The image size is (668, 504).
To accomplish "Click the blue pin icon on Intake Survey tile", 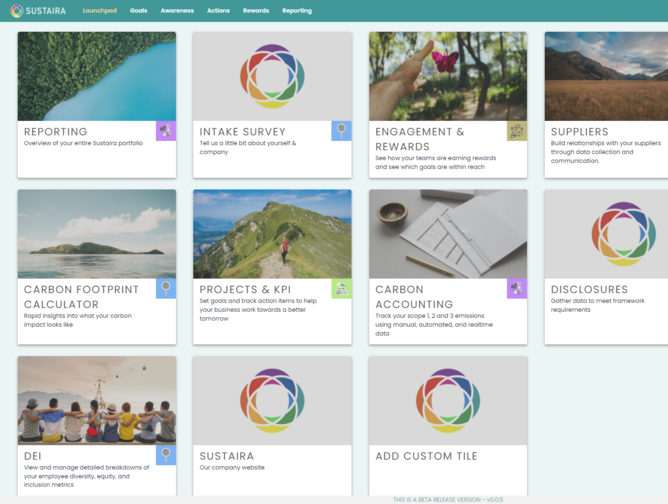I will click(x=341, y=131).
